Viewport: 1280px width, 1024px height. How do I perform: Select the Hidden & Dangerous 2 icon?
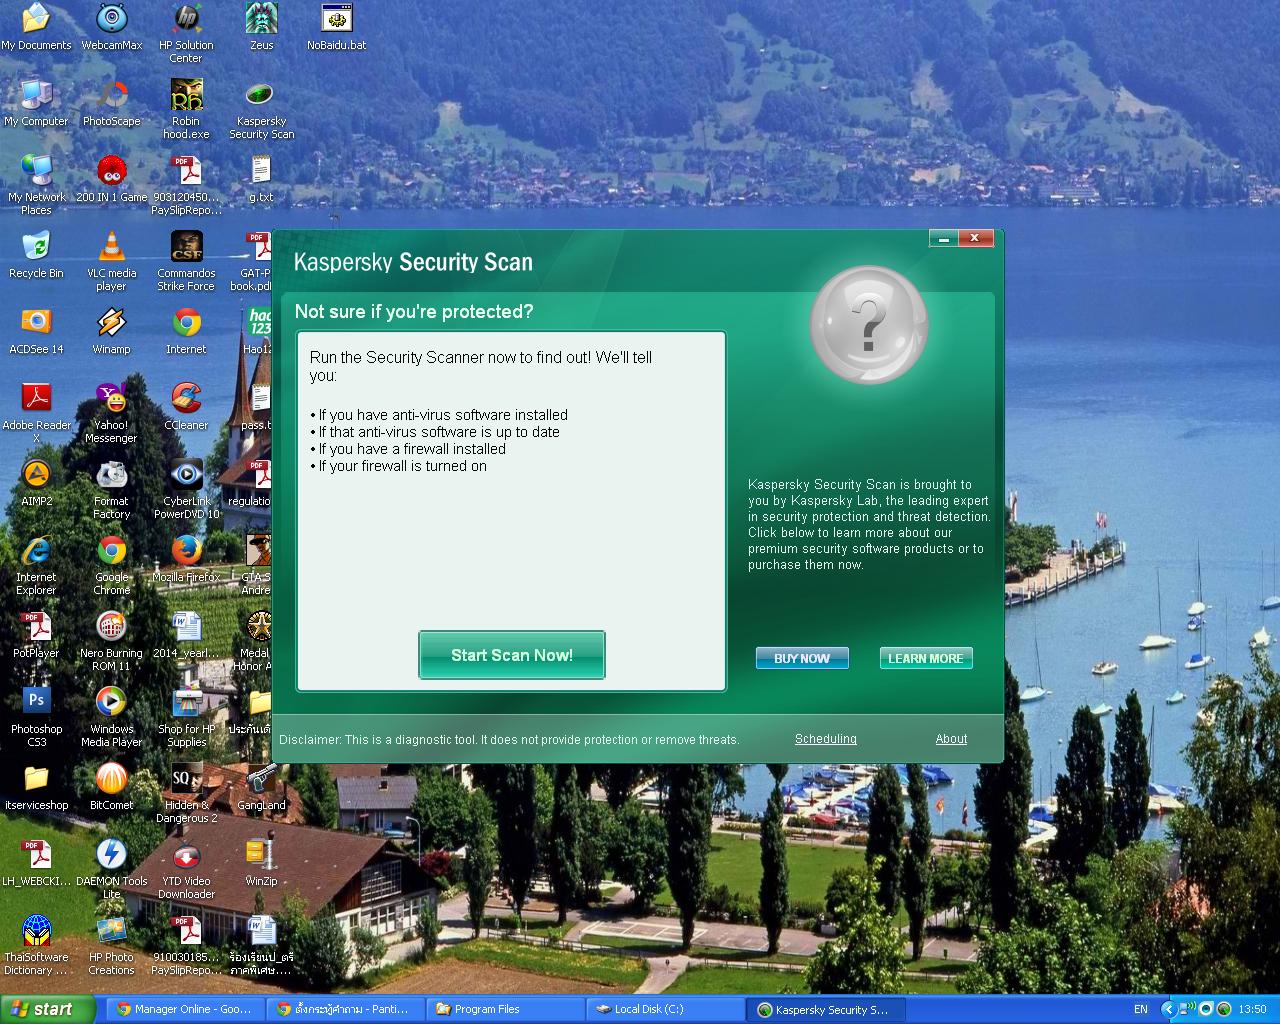186,793
